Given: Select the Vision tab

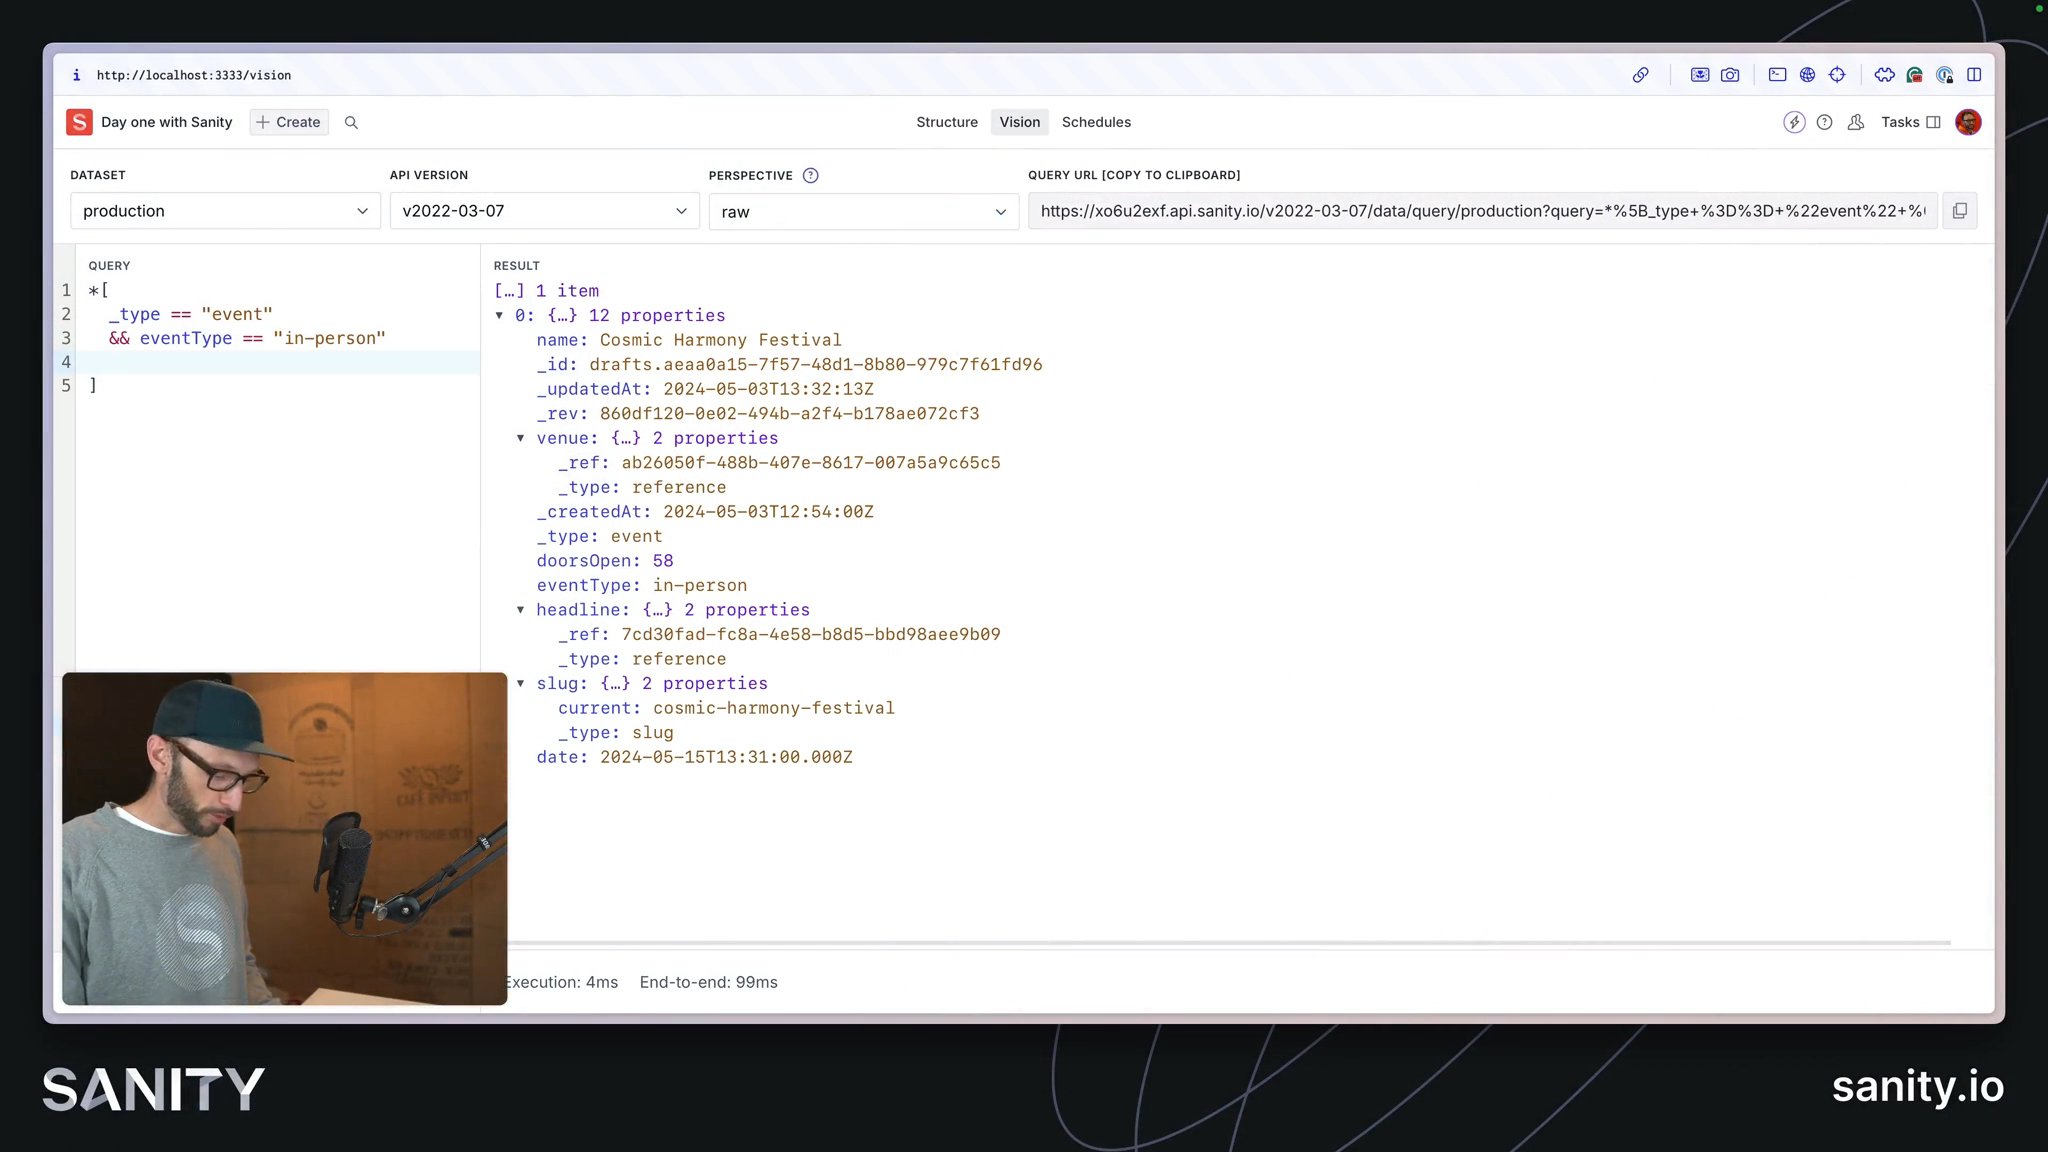Looking at the screenshot, I should pos(1020,122).
